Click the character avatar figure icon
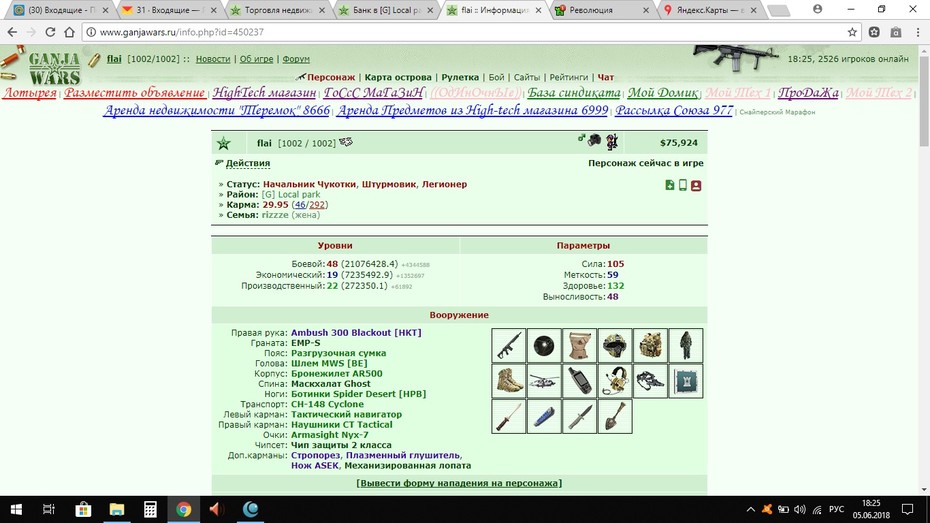Screen dimensions: 930x523 [611, 141]
